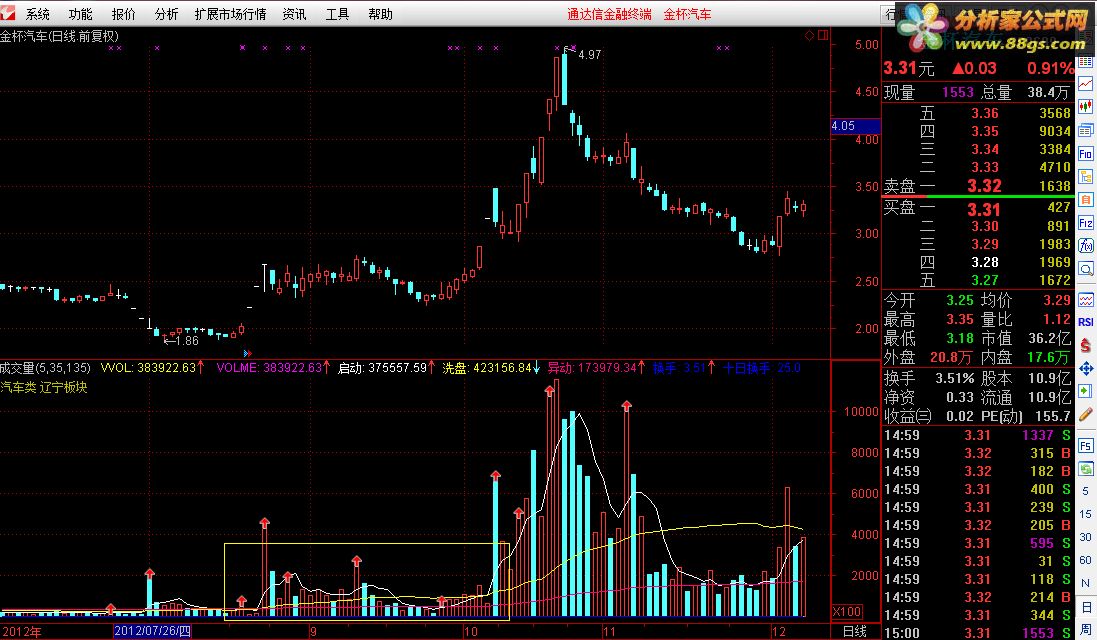Click buy-five price 3.27
1097x640 pixels.
(x=985, y=280)
